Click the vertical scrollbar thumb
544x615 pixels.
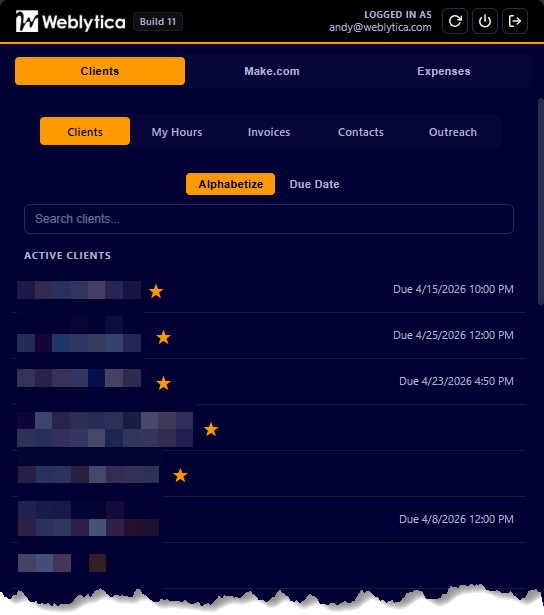tap(541, 201)
